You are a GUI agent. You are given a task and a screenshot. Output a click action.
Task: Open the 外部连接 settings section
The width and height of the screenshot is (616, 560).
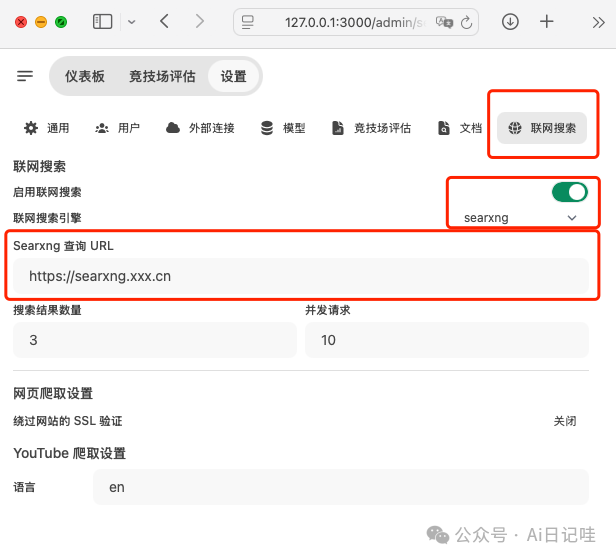(200, 128)
